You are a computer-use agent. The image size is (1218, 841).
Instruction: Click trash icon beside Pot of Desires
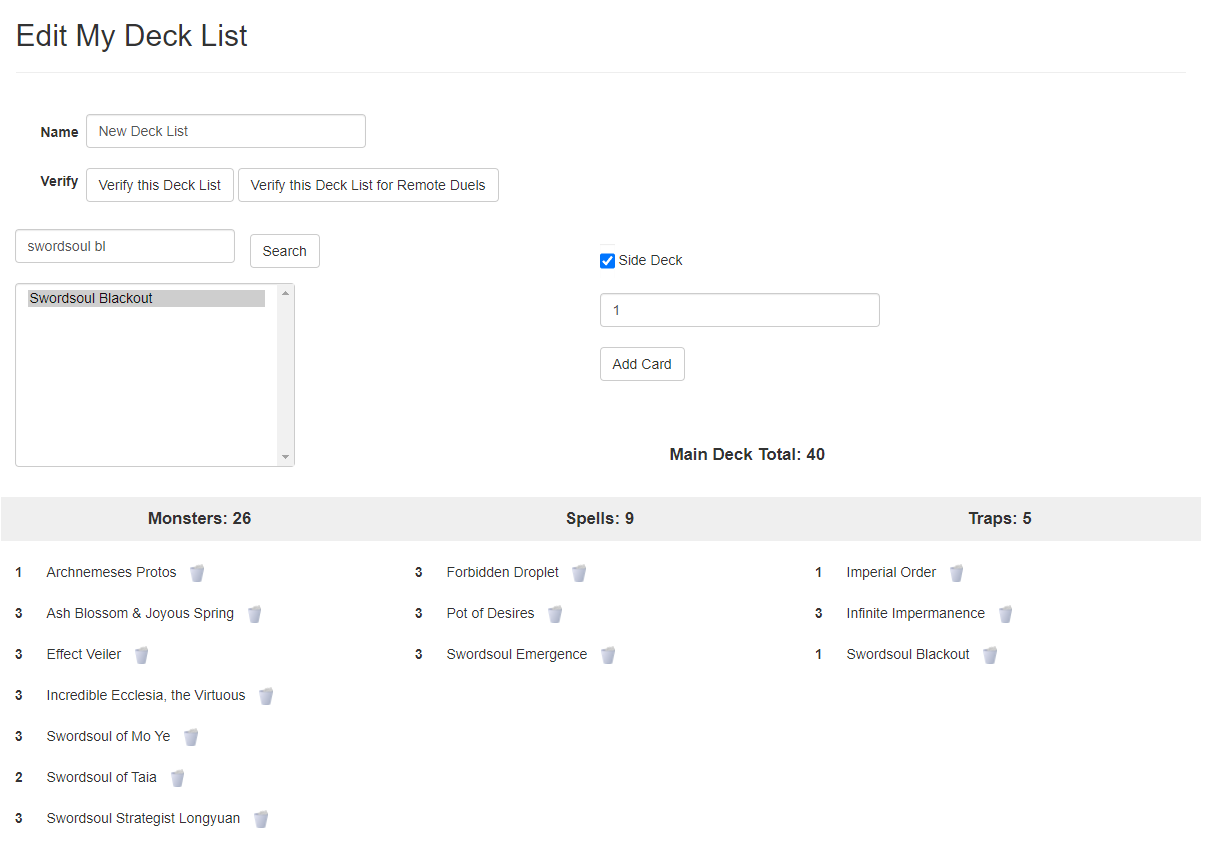(555, 614)
